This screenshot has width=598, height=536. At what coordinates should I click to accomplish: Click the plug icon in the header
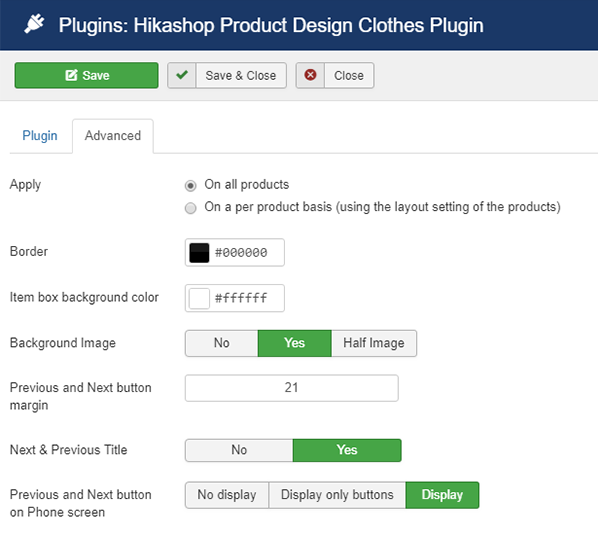pyautogui.click(x=34, y=24)
